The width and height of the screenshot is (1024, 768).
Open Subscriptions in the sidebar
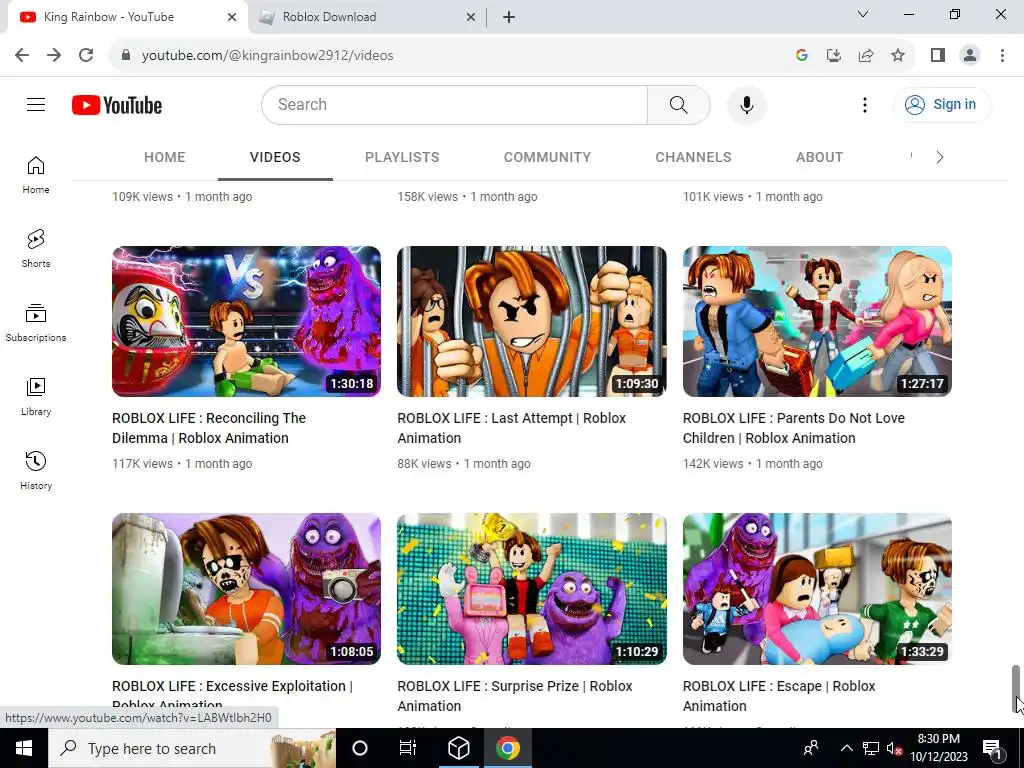tap(36, 323)
